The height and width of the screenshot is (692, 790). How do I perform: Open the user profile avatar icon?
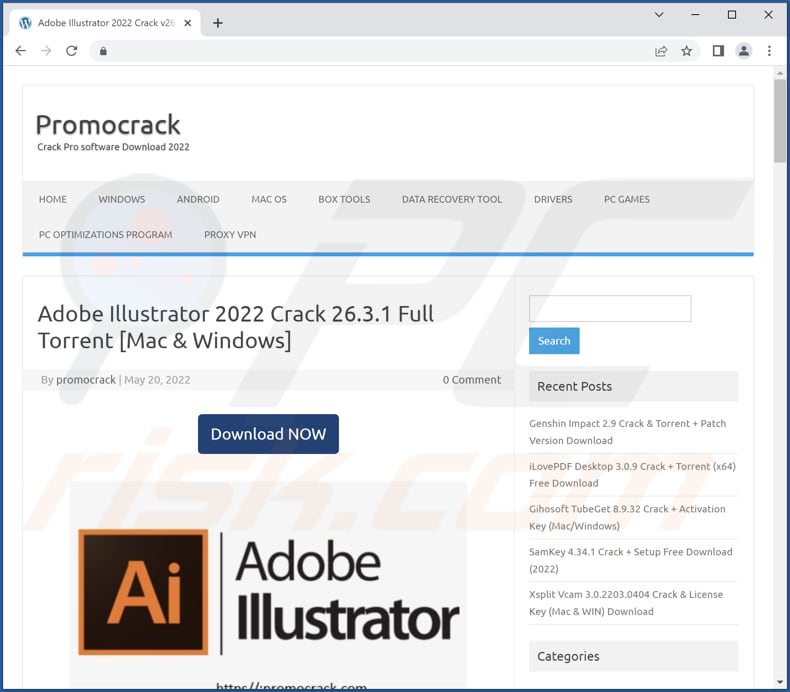[744, 51]
